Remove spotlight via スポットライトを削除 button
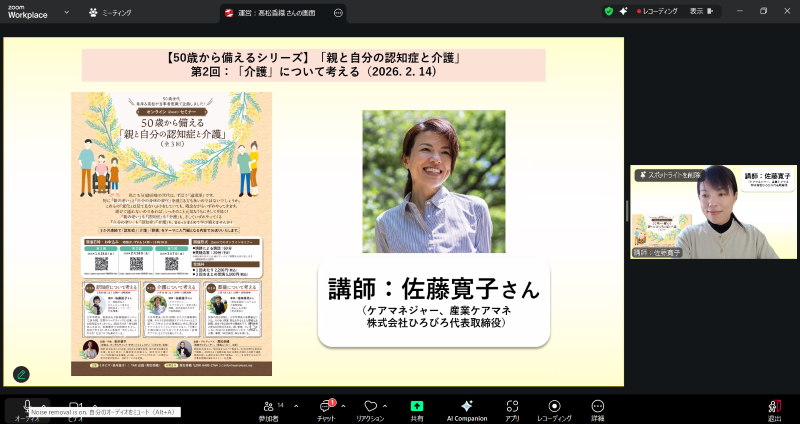 coord(670,174)
